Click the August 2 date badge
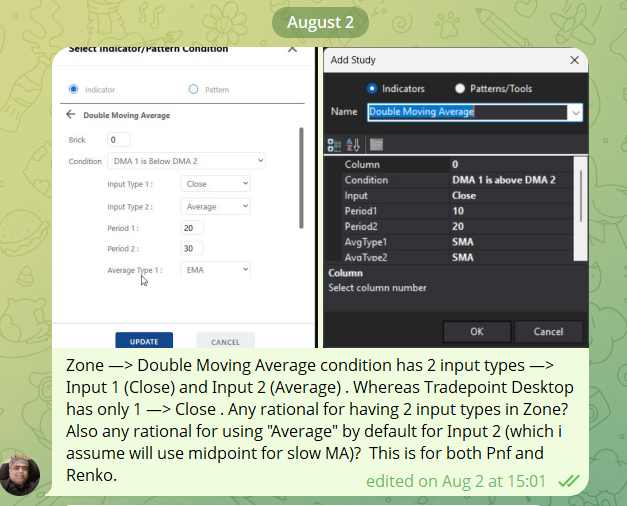This screenshot has width=627, height=506. click(320, 22)
